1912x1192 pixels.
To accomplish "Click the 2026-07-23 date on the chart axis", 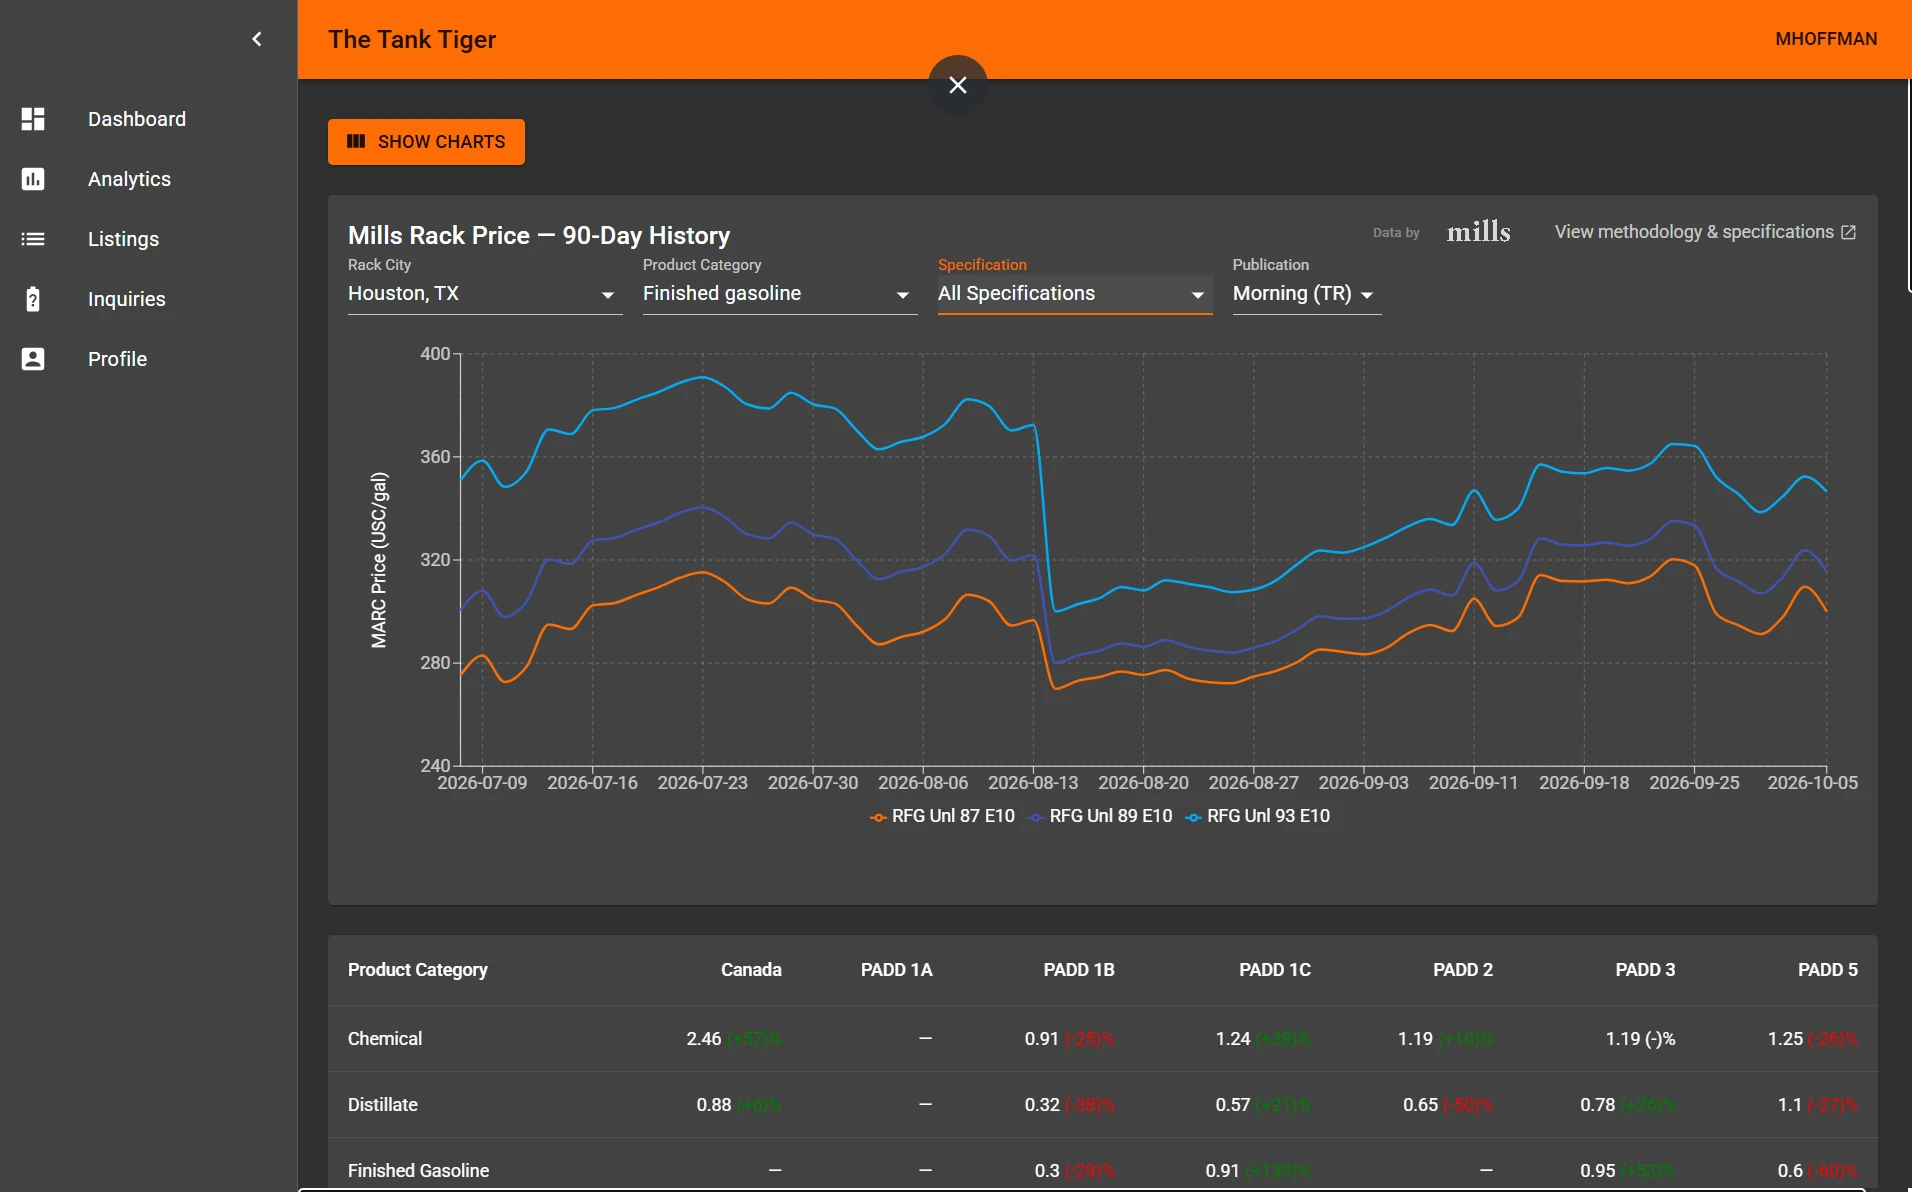I will (702, 783).
